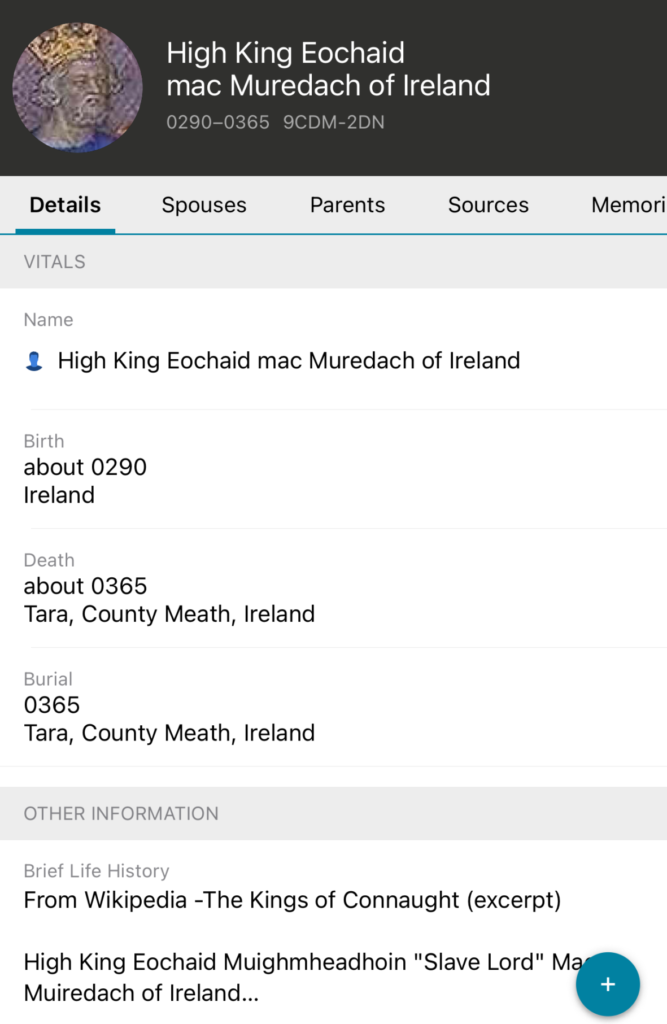Open the king's portrait photo
This screenshot has height=1024, width=667.
(x=77, y=88)
